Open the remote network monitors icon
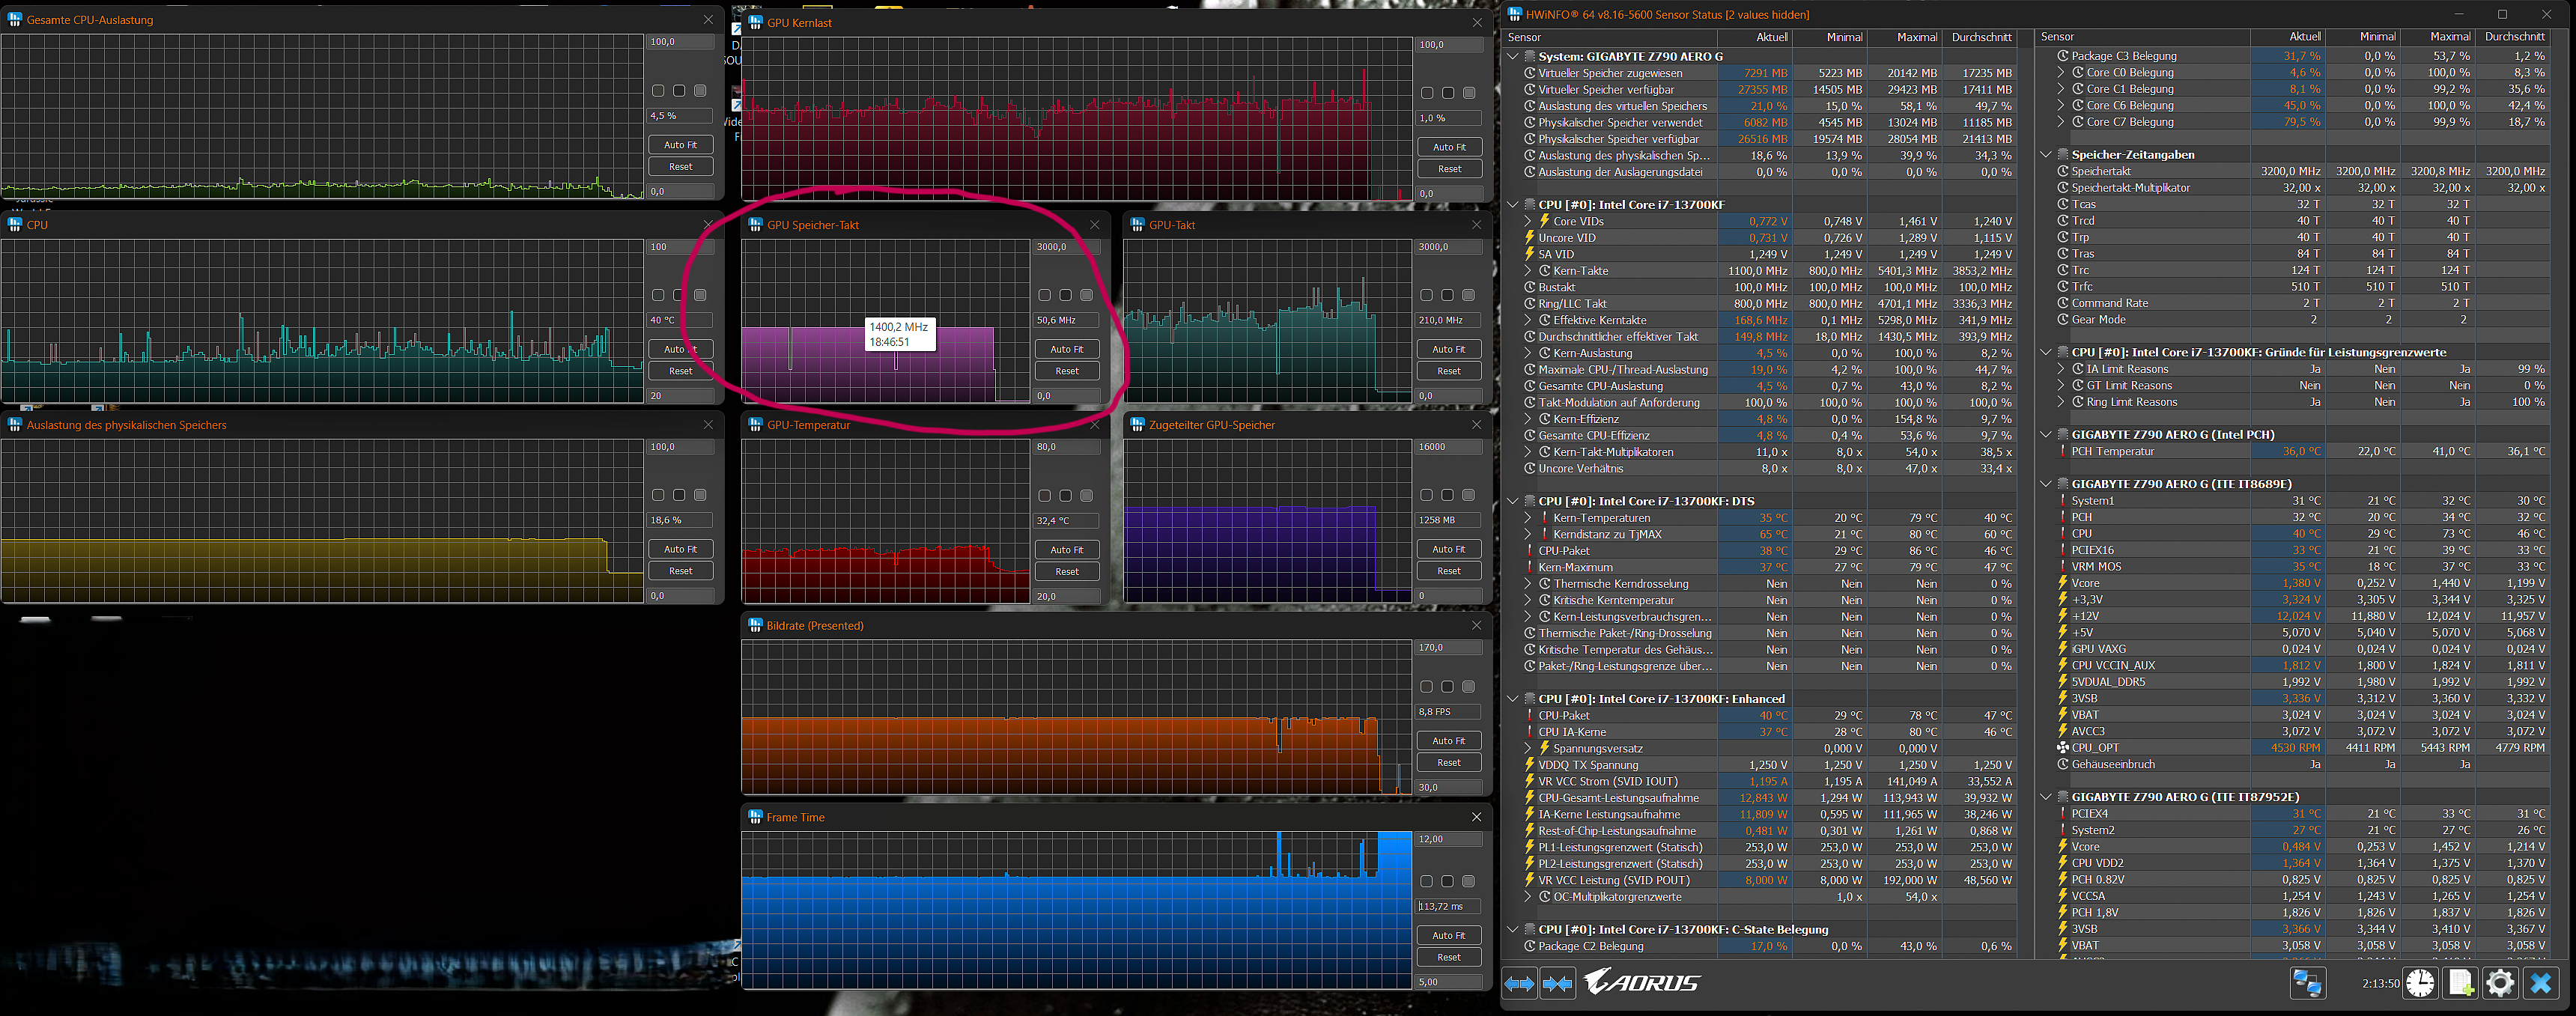The image size is (2576, 1016). click(x=2307, y=983)
